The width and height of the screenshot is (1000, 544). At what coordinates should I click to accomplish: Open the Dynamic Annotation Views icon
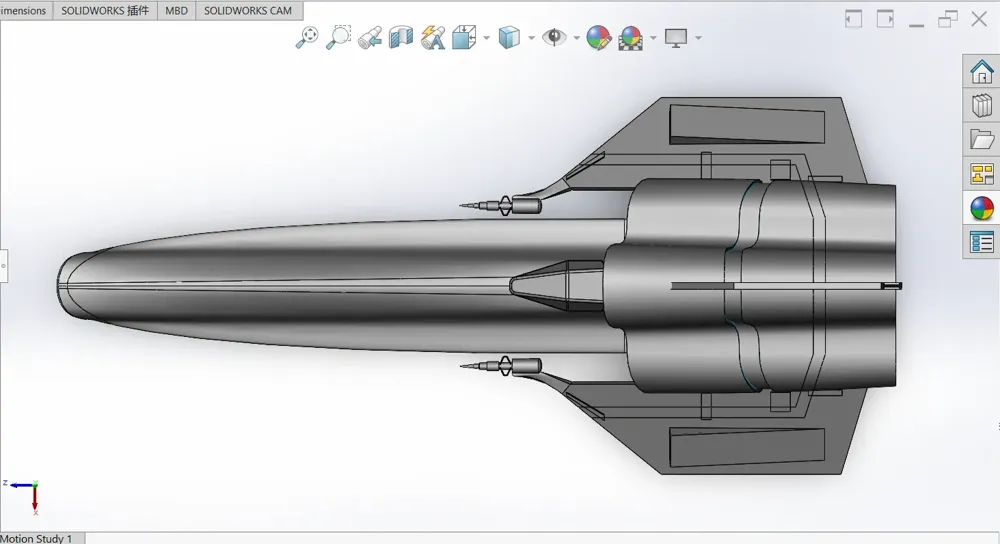click(432, 38)
